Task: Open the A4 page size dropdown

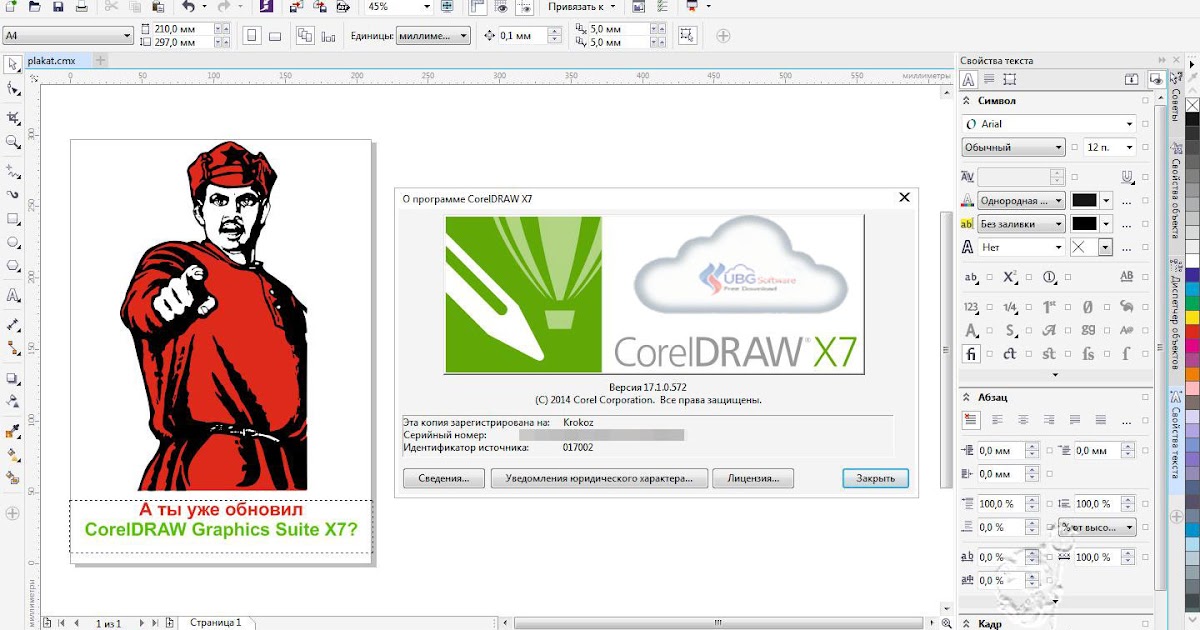Action: click(127, 36)
